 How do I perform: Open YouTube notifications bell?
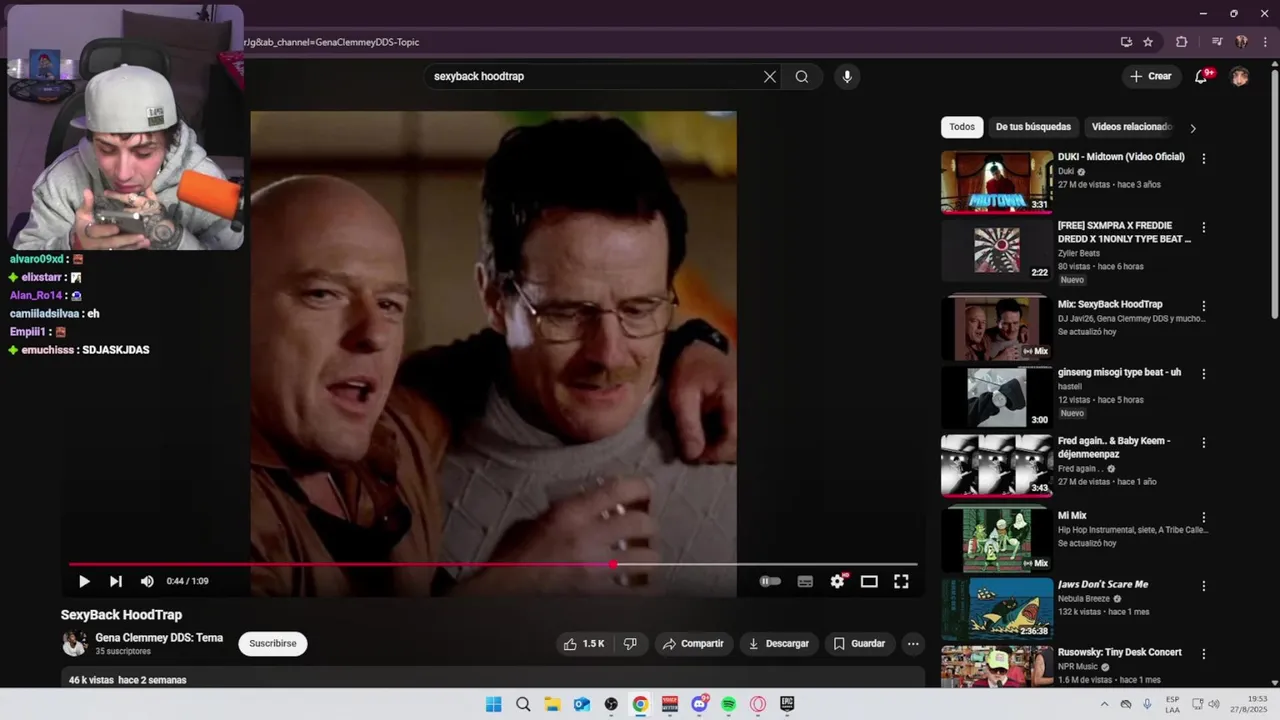coord(1202,77)
